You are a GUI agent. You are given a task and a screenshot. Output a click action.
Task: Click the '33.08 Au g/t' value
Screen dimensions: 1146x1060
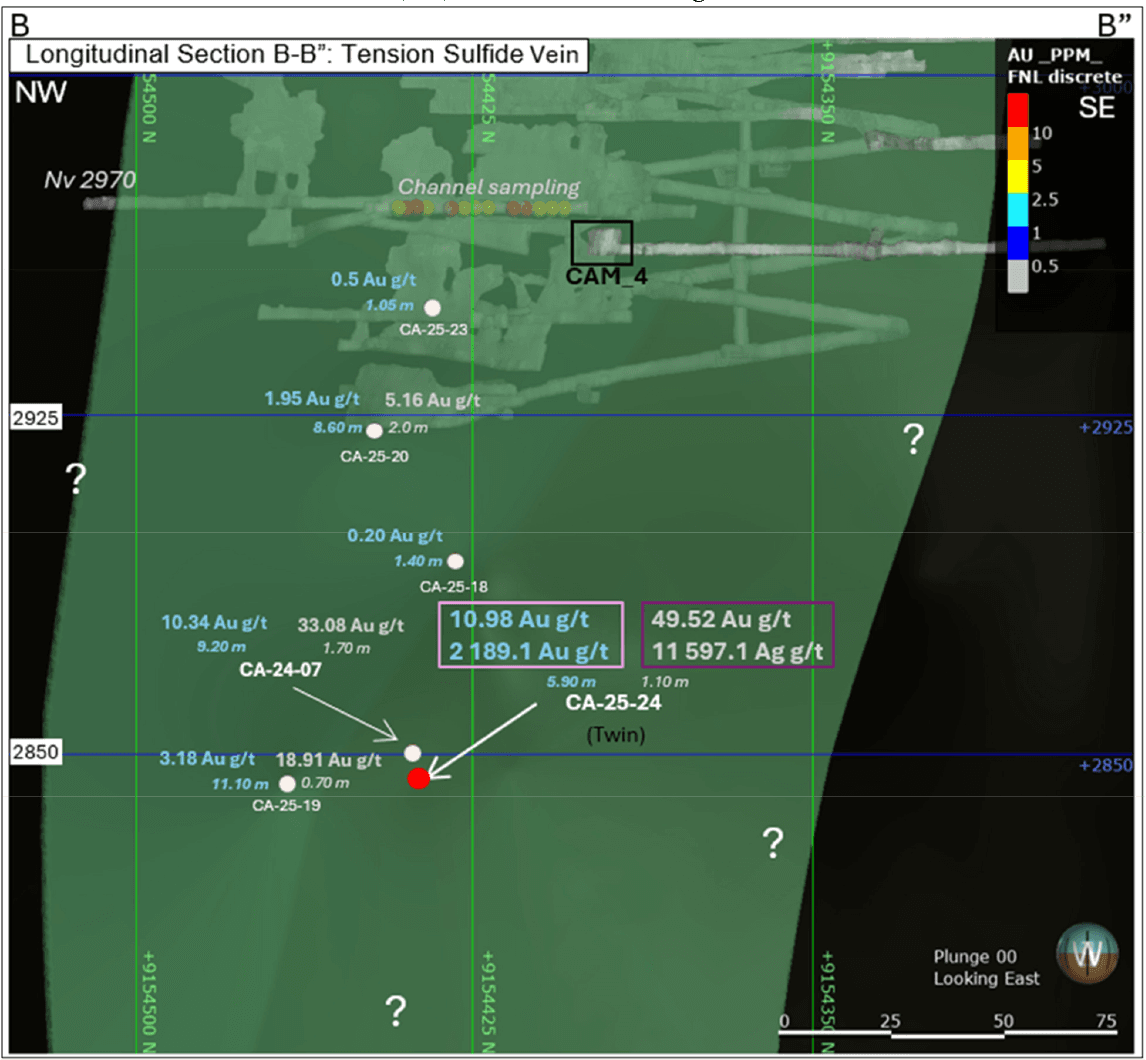(x=351, y=626)
